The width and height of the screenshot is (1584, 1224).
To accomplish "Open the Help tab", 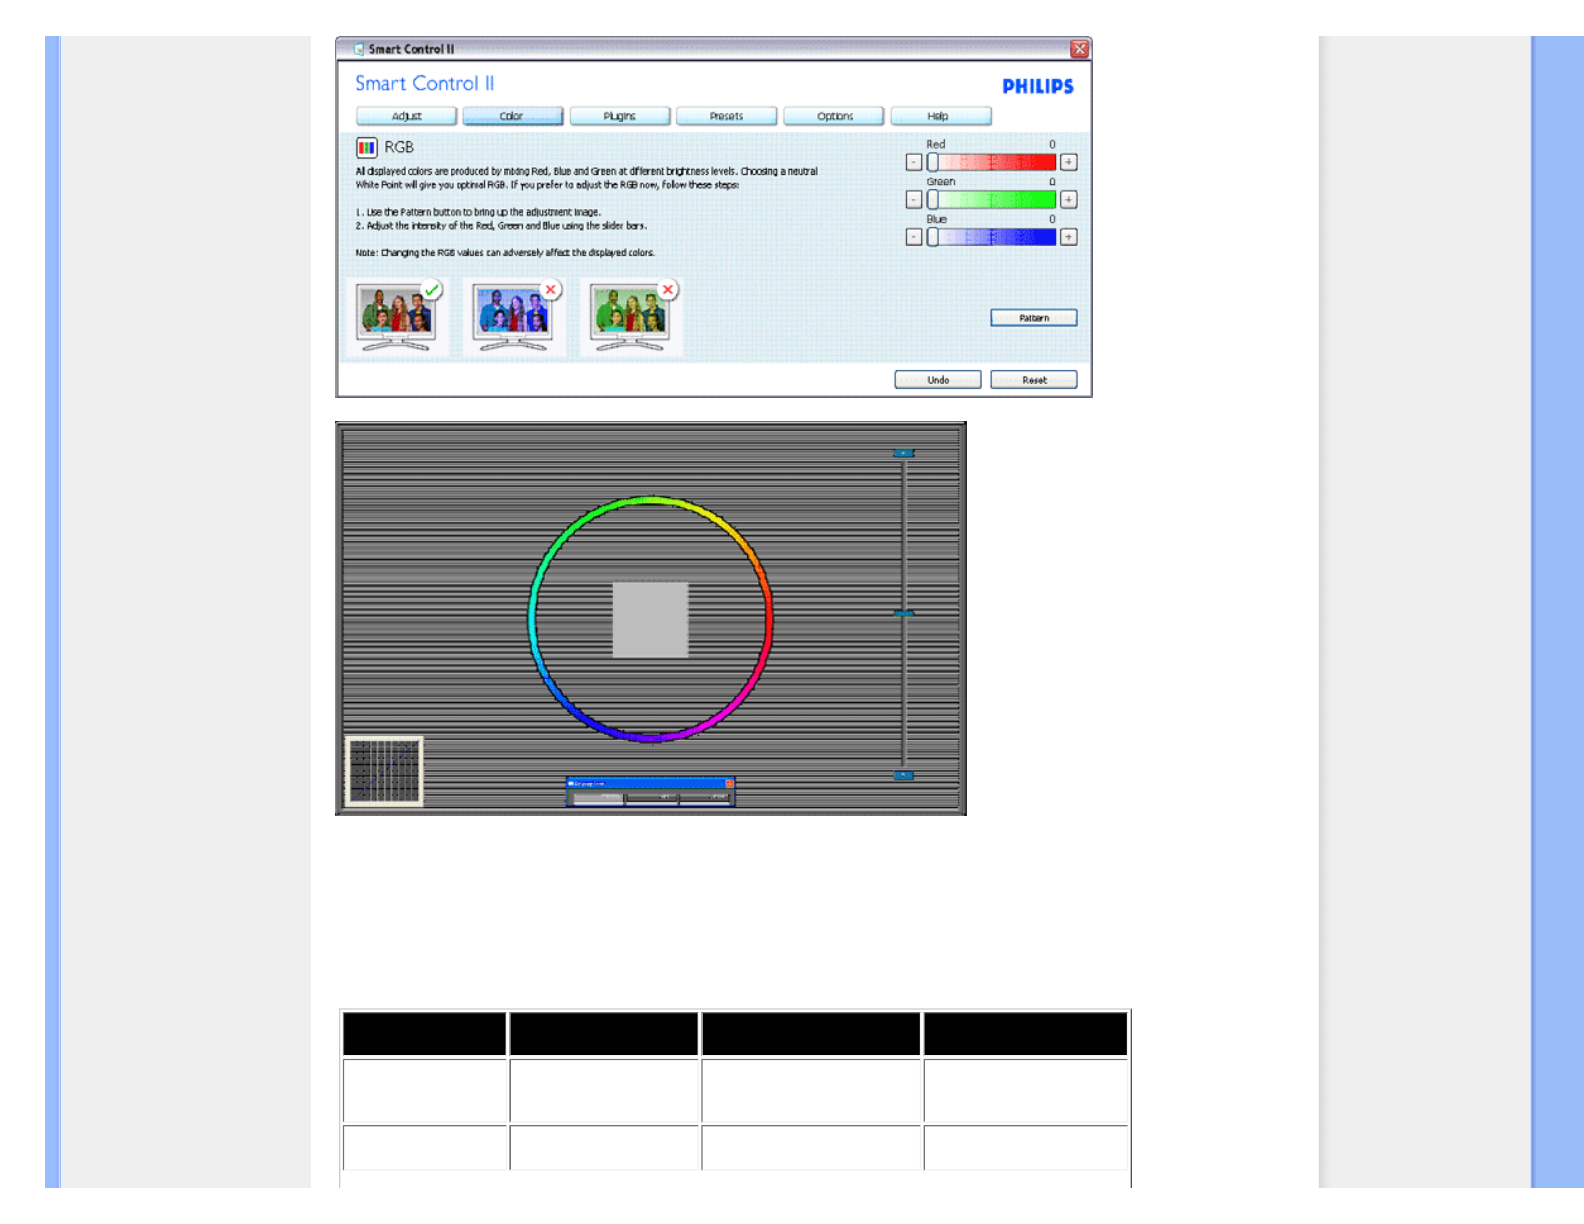I will (x=939, y=116).
